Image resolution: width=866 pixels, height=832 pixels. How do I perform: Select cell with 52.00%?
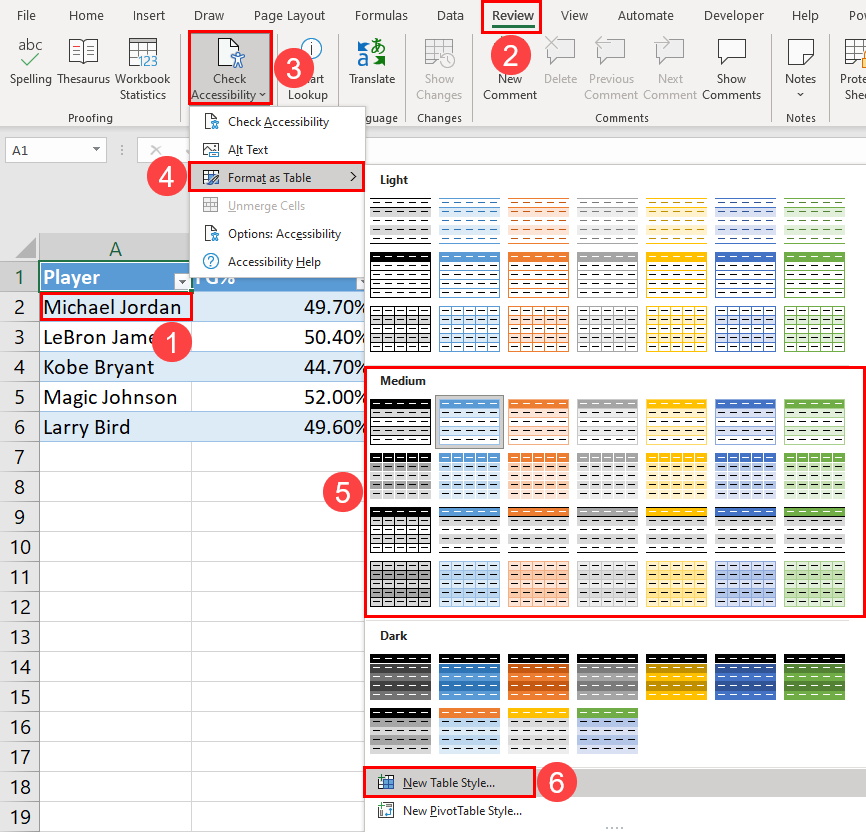pos(278,397)
